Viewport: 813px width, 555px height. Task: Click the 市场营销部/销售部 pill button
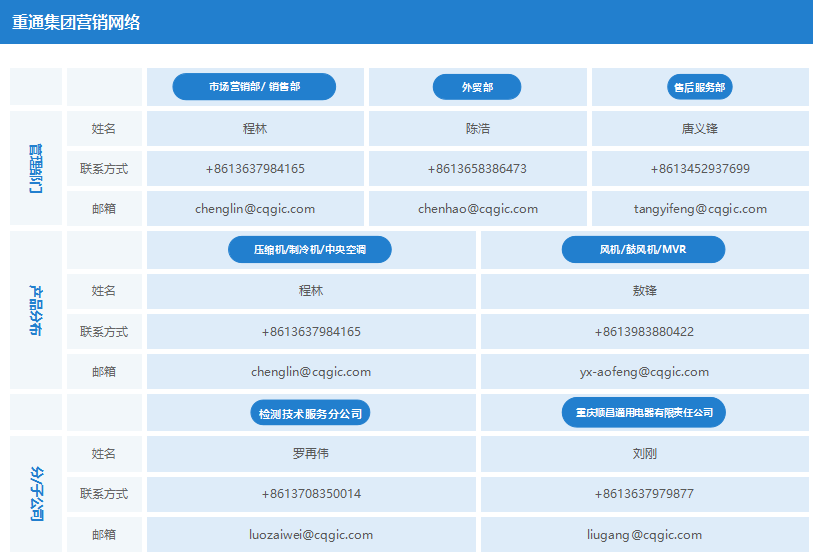click(x=254, y=87)
